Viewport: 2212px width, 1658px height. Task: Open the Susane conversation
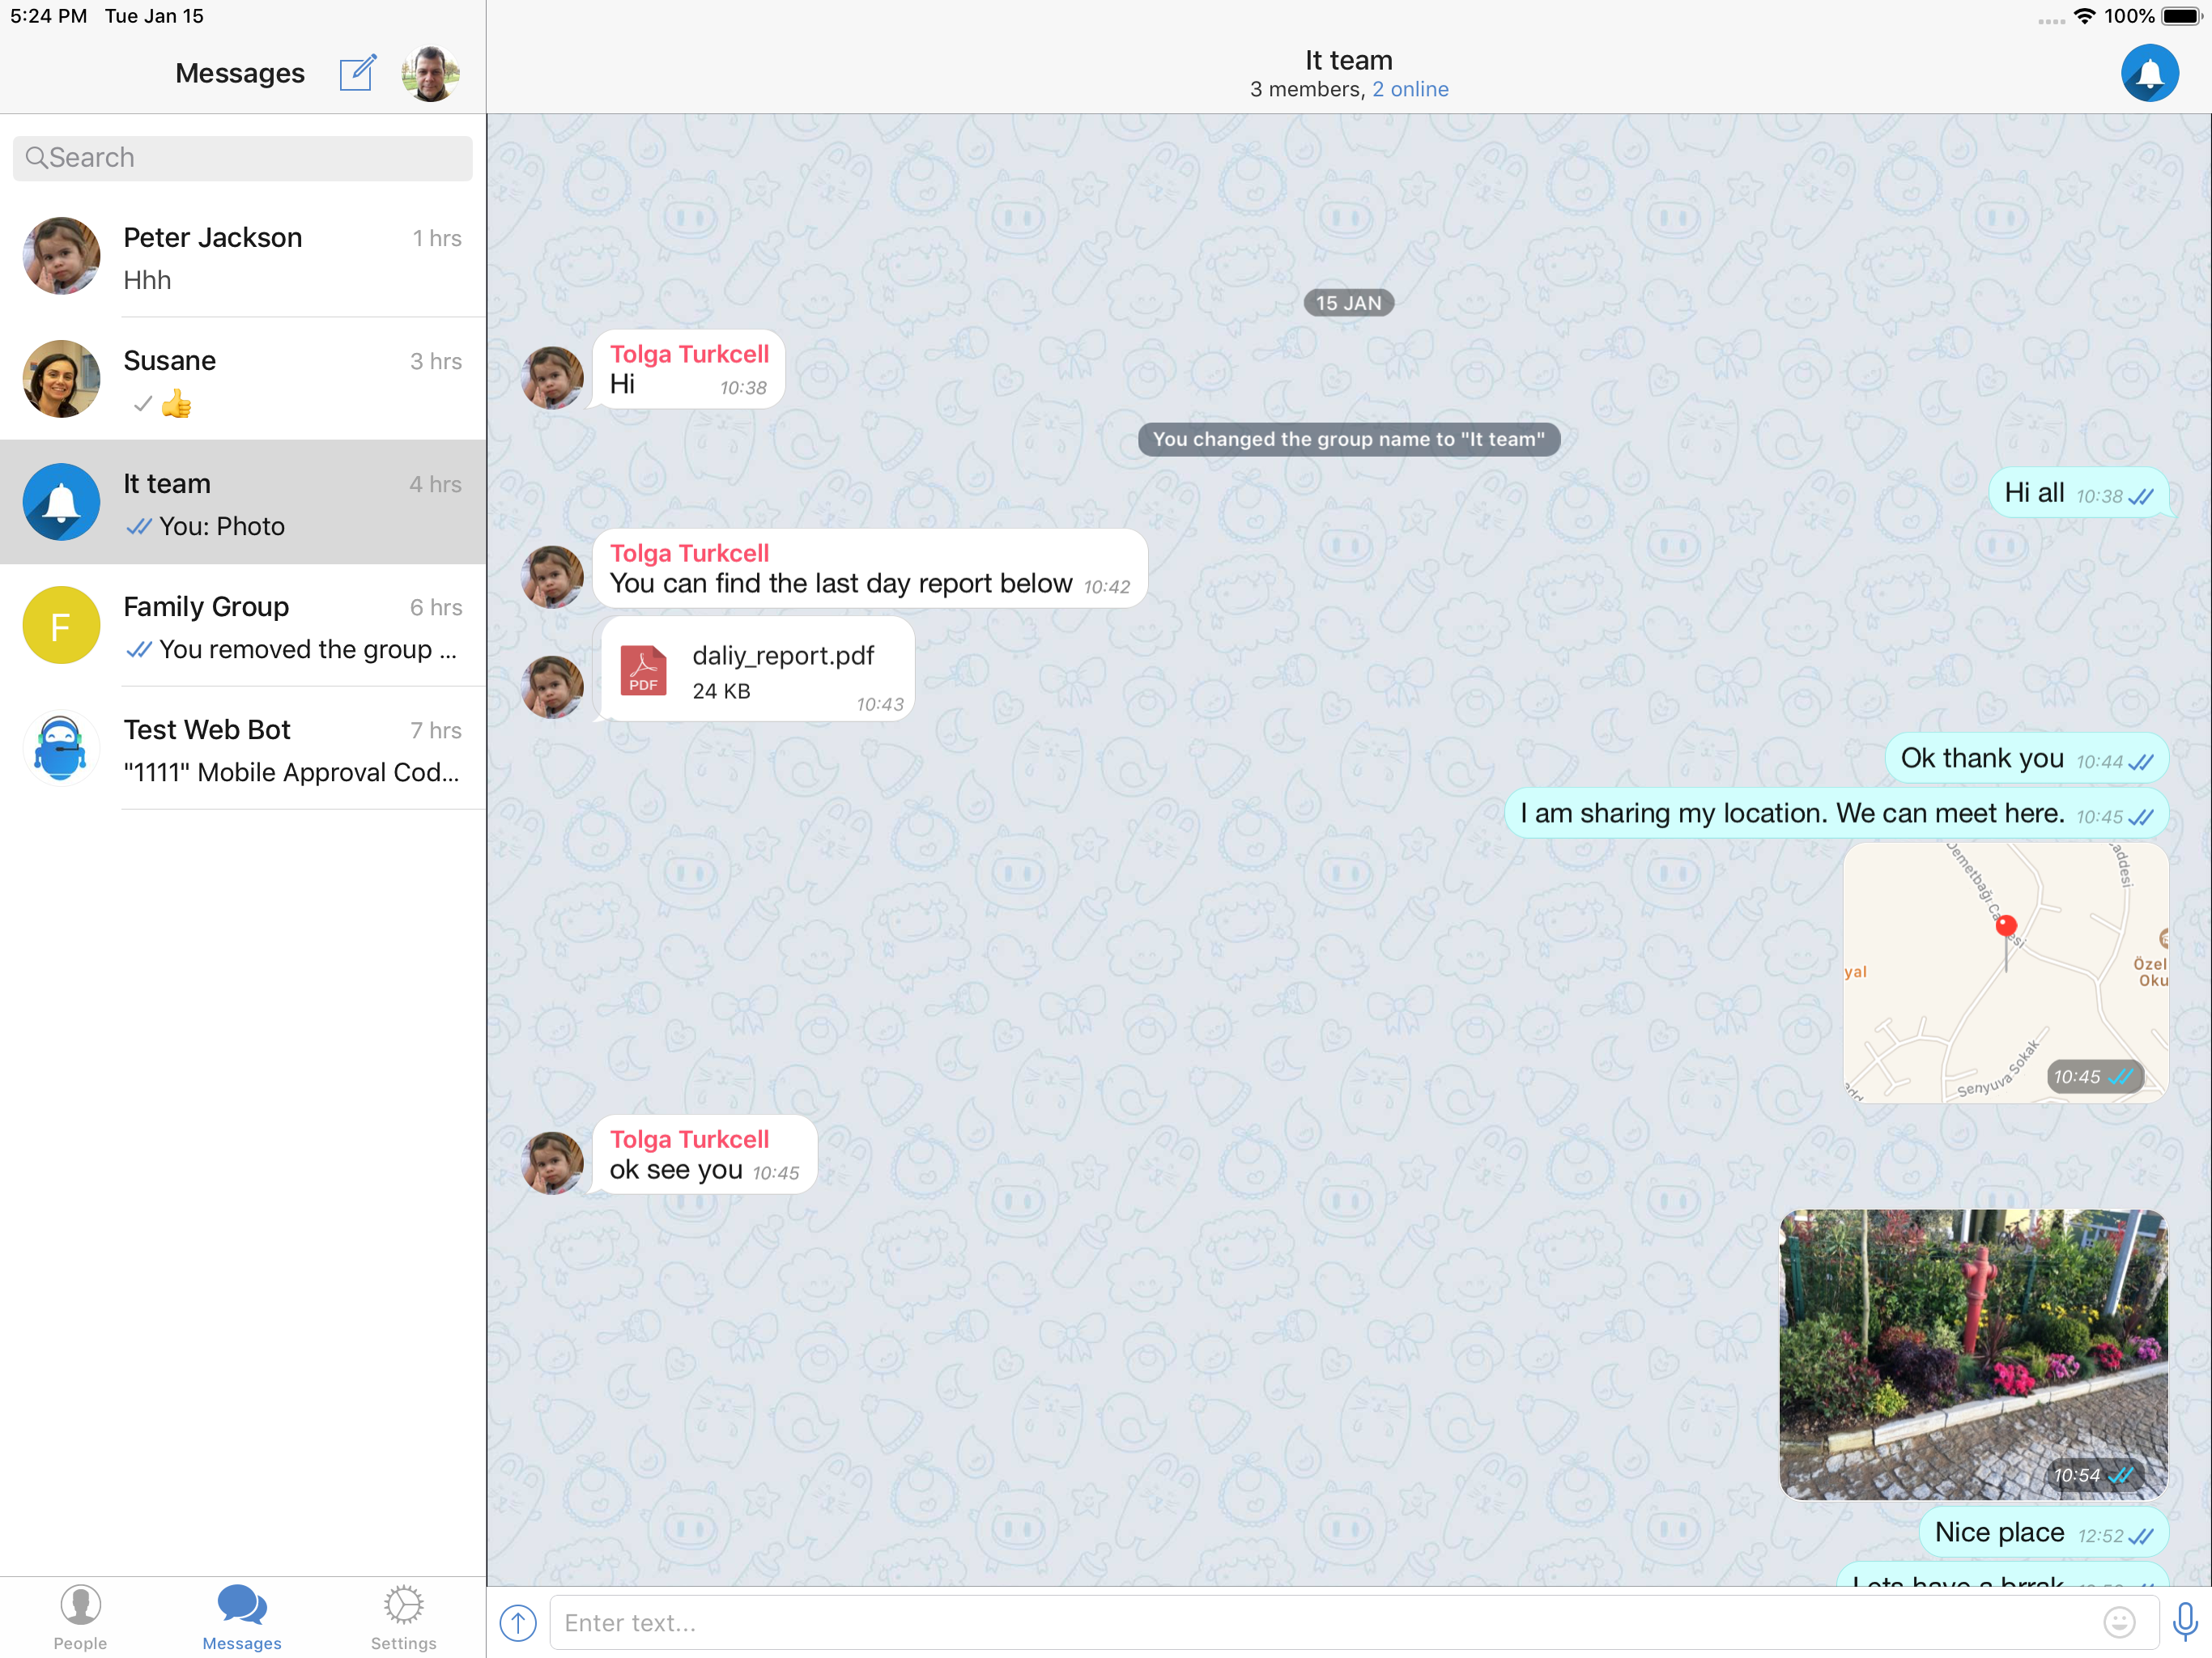click(243, 379)
